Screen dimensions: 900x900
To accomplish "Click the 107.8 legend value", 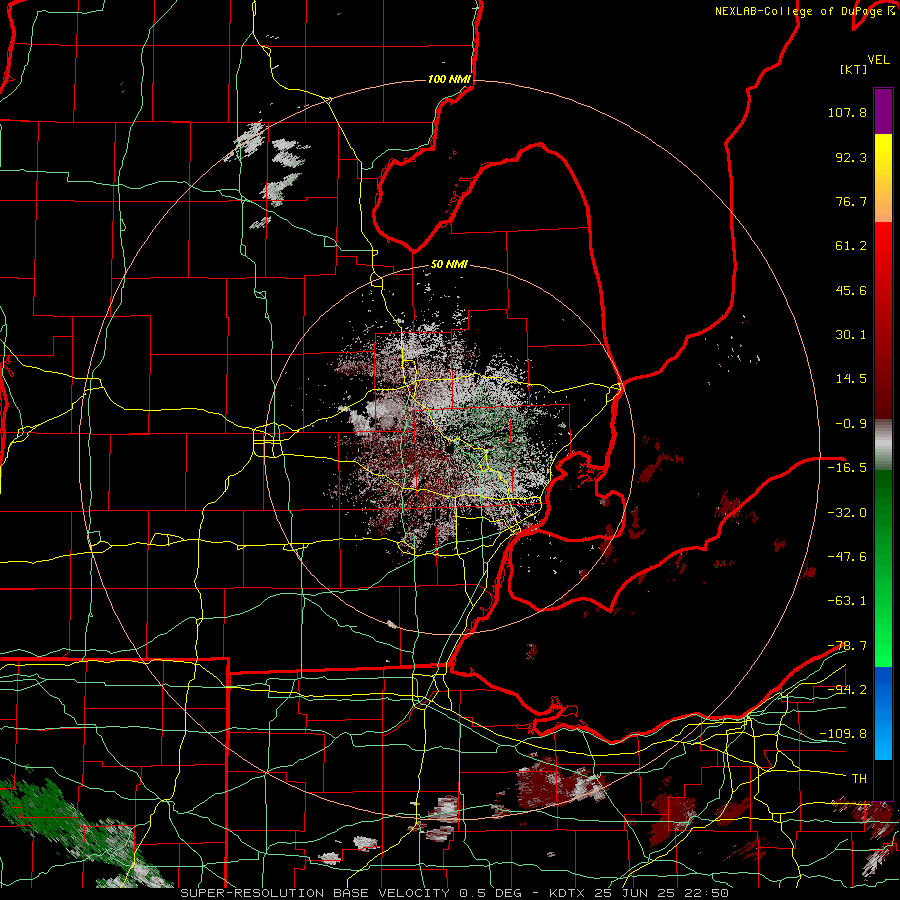I will pos(847,112).
